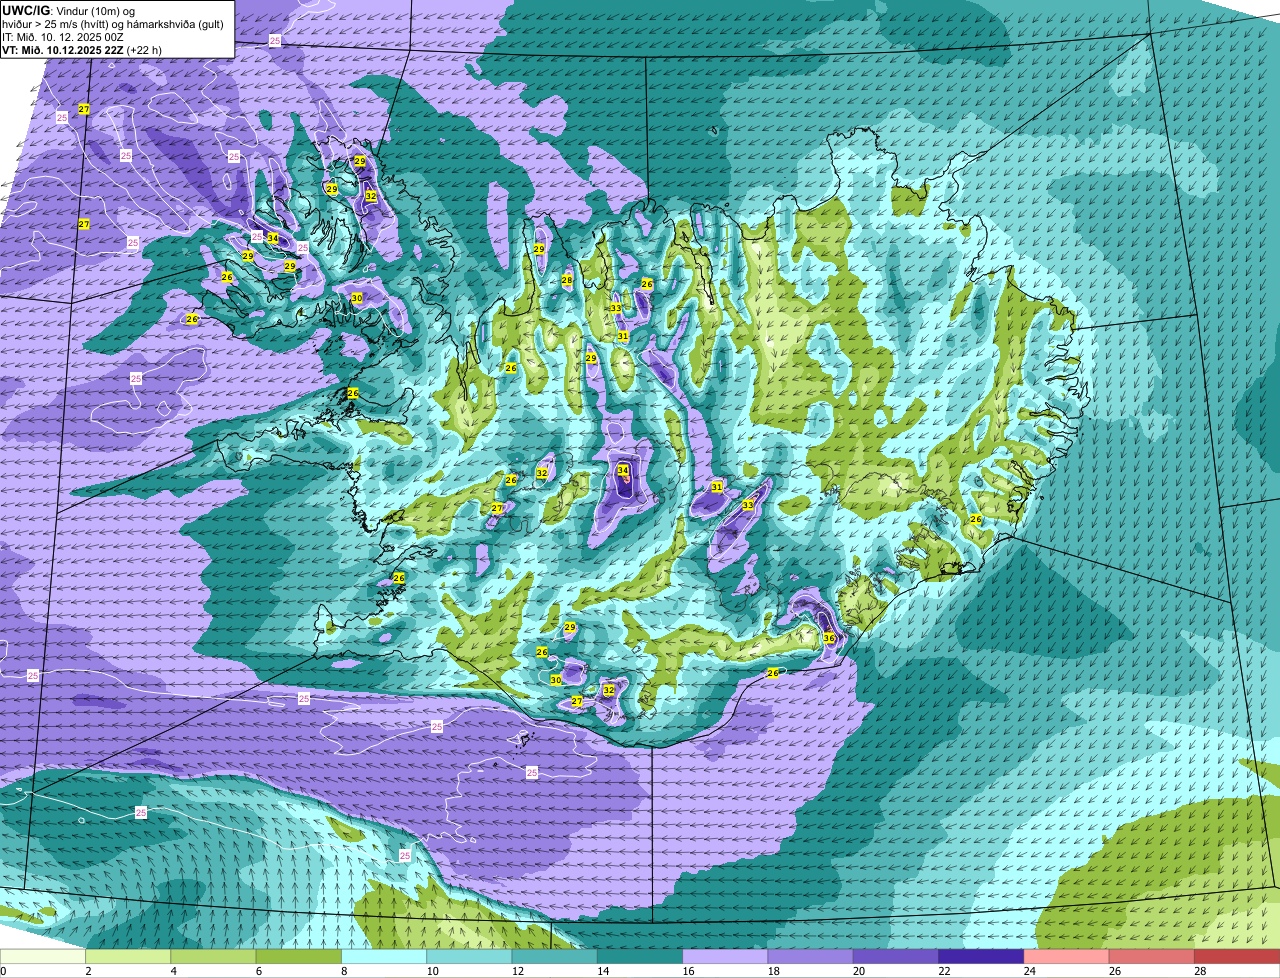Viewport: 1280px width, 978px height.
Task: Click the legend swatch below 2 m/s
Action: pyautogui.click(x=43, y=957)
